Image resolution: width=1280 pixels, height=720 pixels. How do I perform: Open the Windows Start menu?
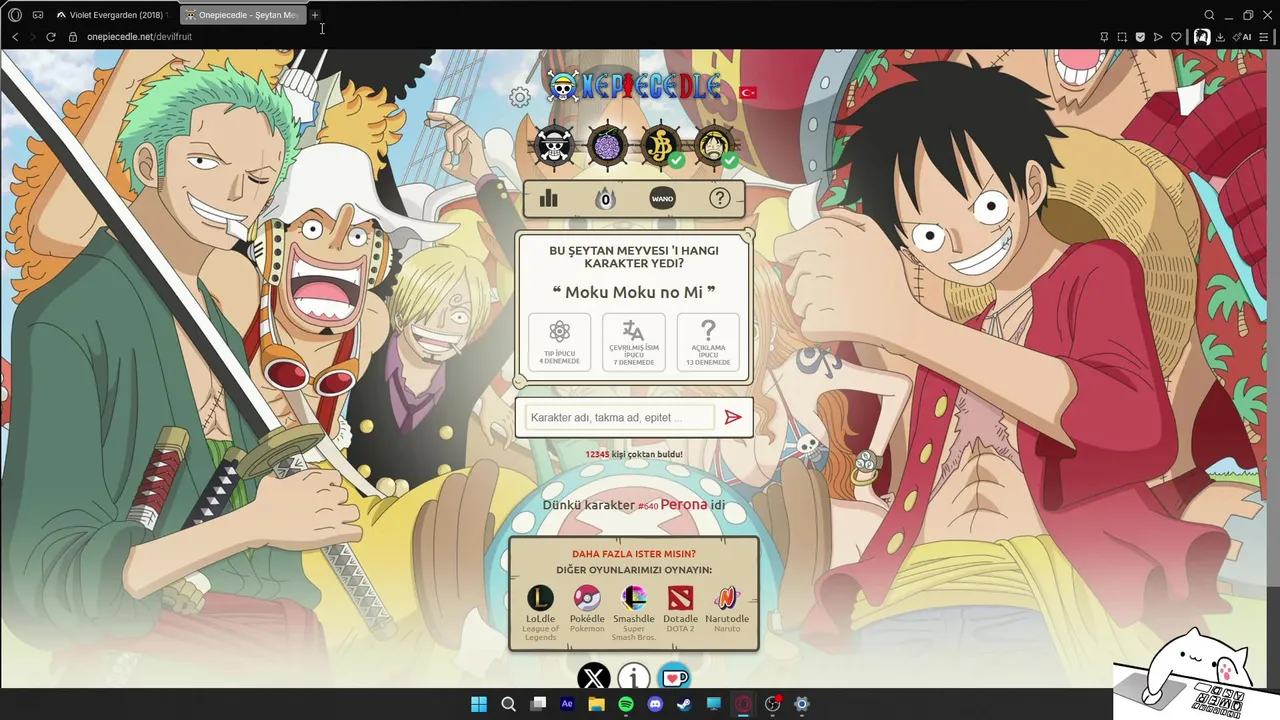tap(479, 704)
